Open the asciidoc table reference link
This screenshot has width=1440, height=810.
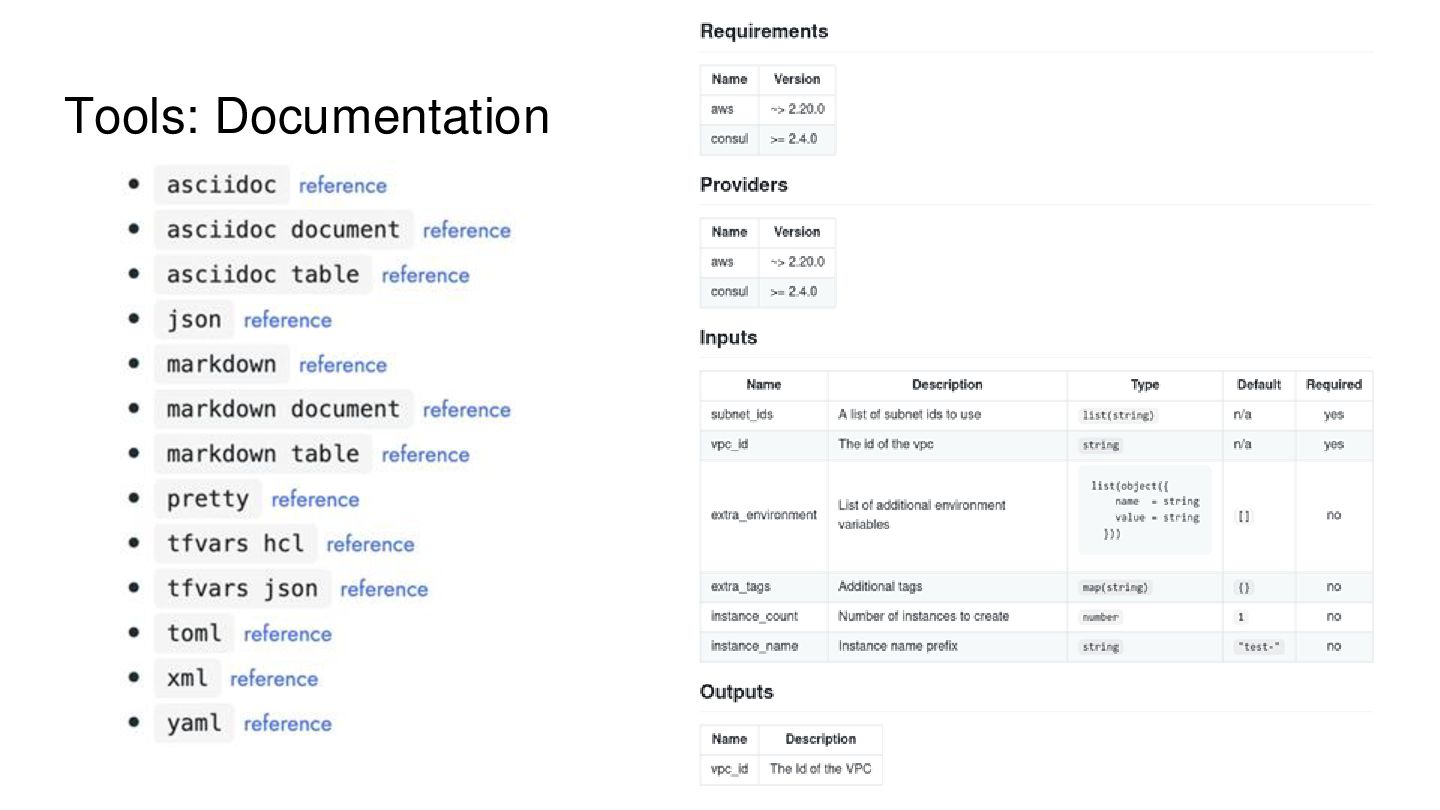[x=425, y=276]
